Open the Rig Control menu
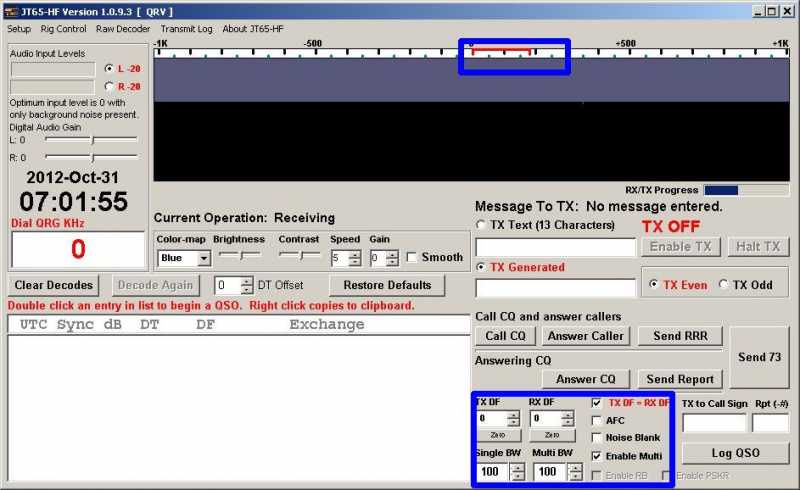Image resolution: width=800 pixels, height=490 pixels. [x=63, y=29]
